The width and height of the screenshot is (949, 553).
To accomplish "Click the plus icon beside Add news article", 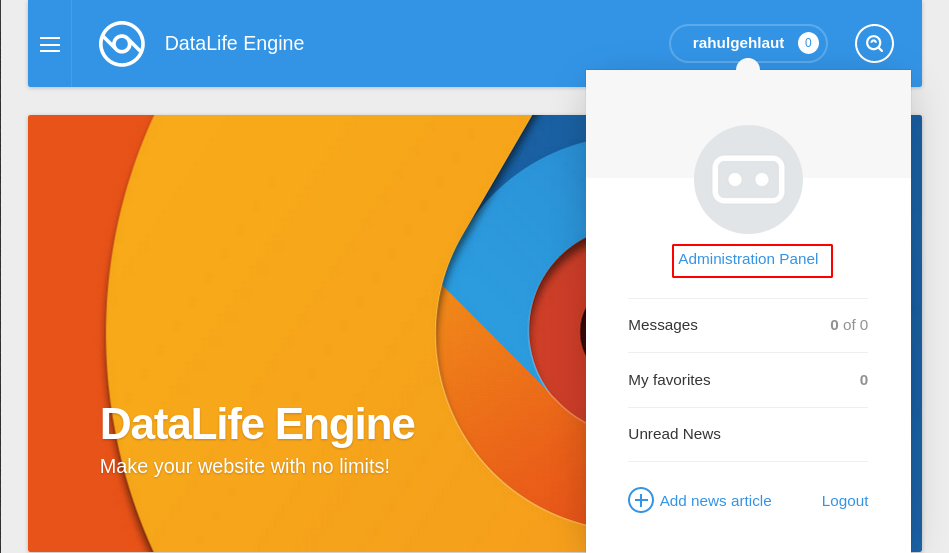I will point(640,500).
